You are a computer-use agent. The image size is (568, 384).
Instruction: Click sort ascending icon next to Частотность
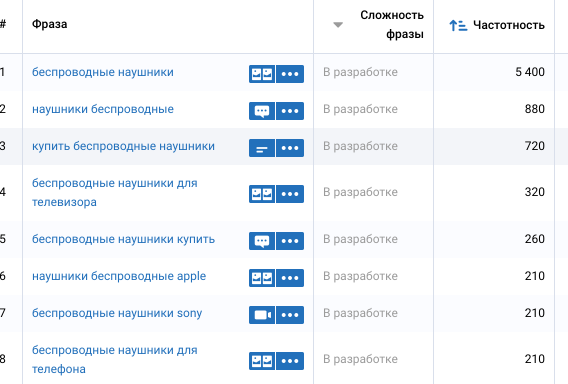click(458, 25)
